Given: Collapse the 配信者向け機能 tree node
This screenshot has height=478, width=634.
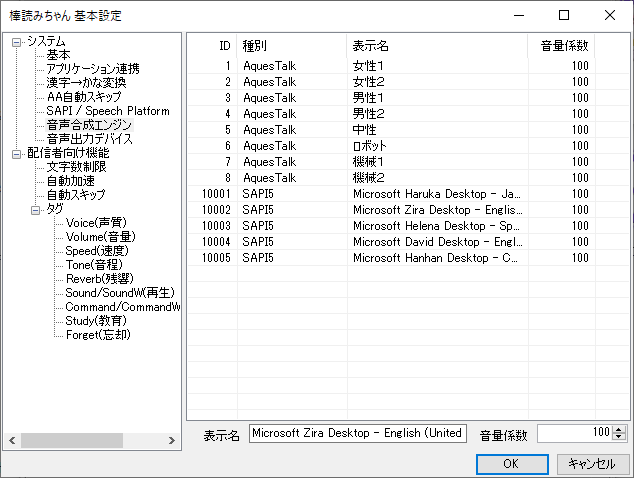Looking at the screenshot, I should click(16, 154).
